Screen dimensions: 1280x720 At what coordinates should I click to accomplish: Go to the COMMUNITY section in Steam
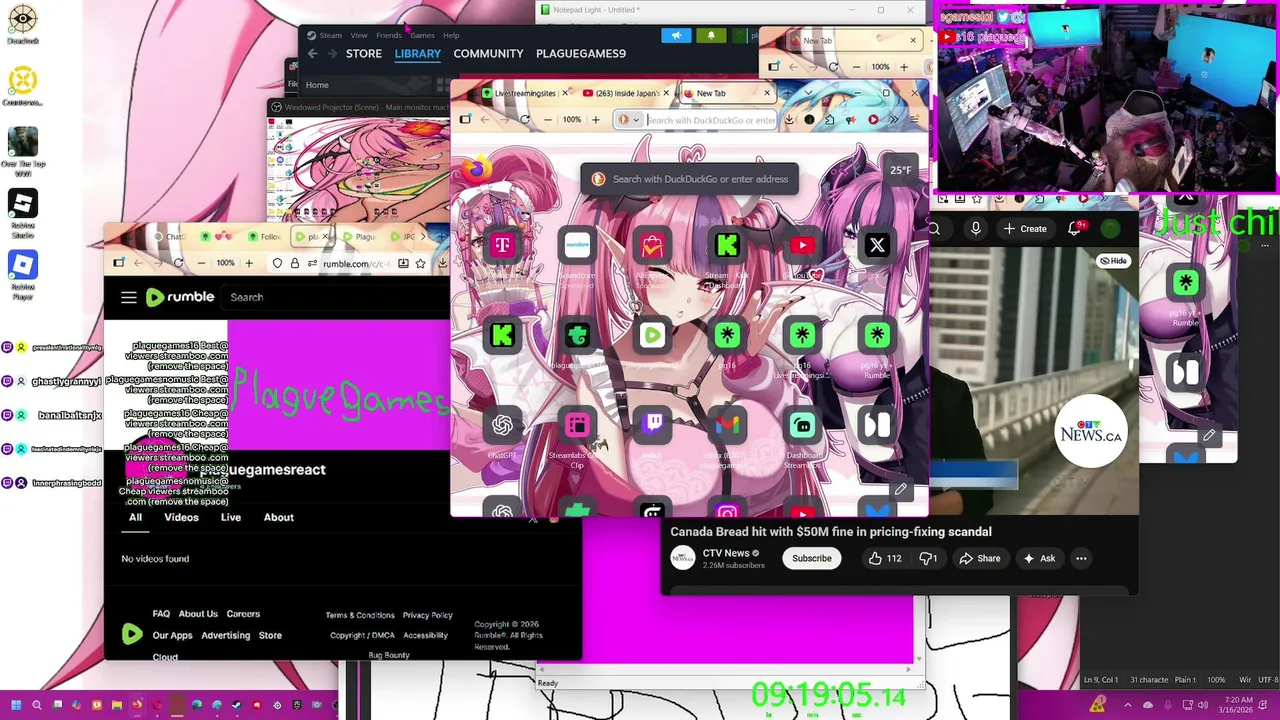[488, 54]
